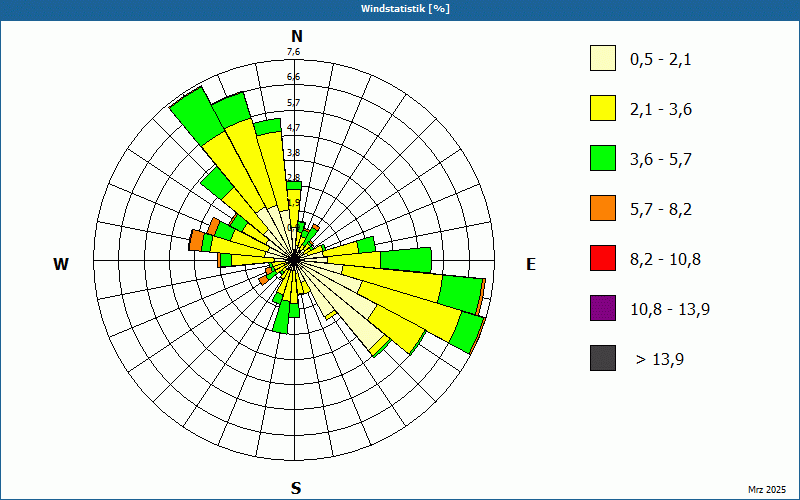Click the red 8,2 - 10,8 legend swatch
800x500 pixels.
603,258
